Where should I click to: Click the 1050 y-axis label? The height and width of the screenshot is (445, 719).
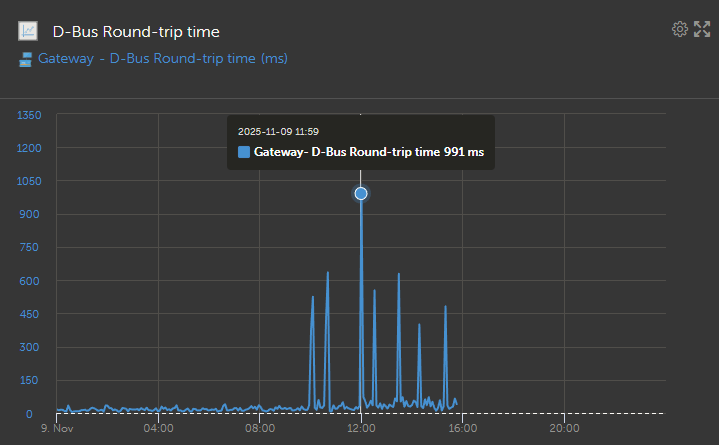click(x=30, y=182)
